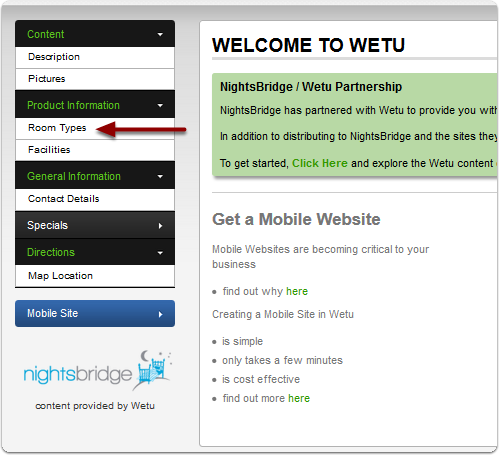The image size is (499, 455).
Task: Open the Facilities menu item
Action: tap(95, 150)
